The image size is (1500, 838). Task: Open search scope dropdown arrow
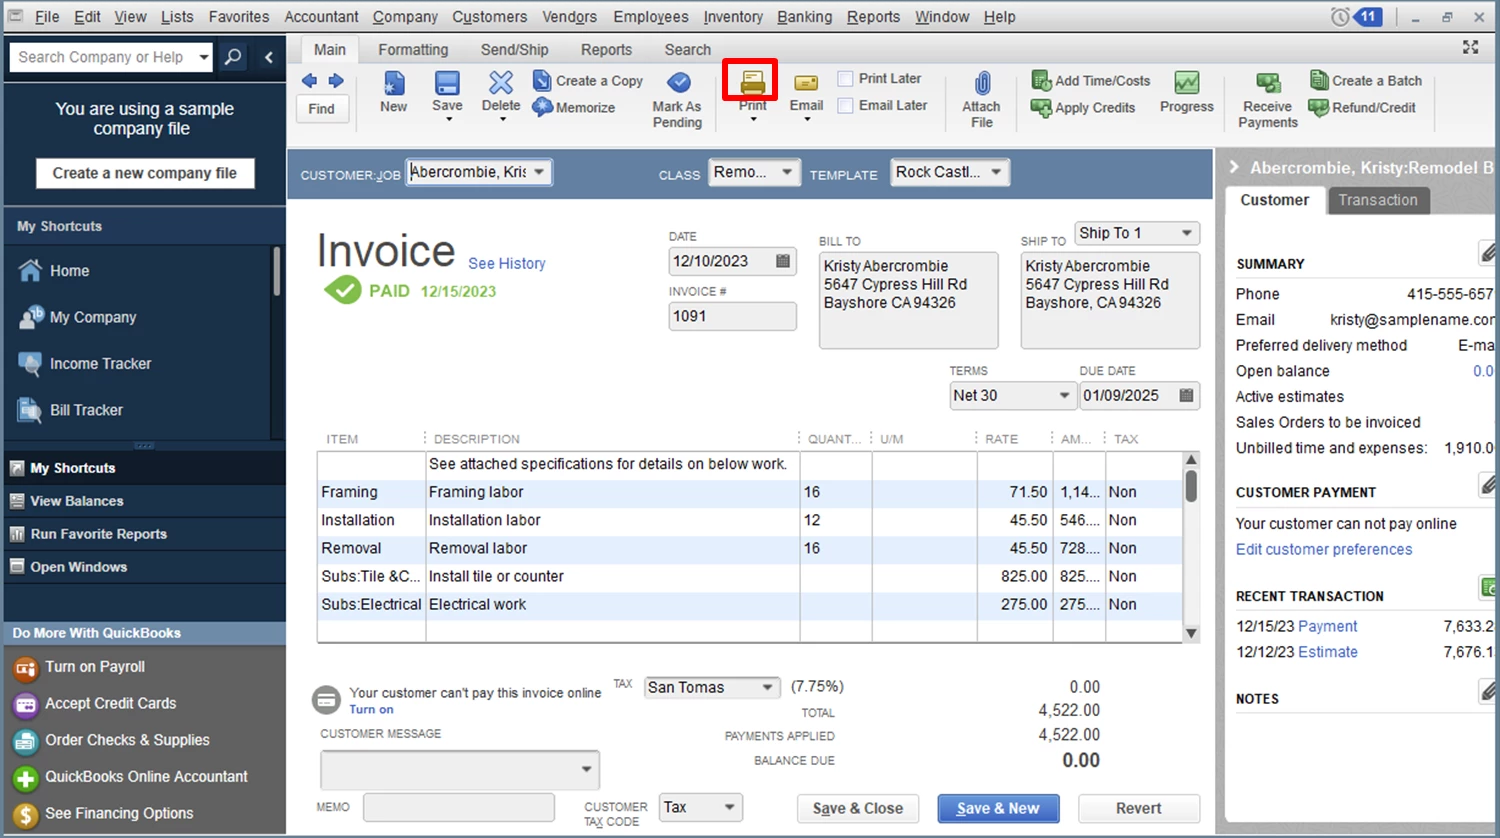tap(204, 57)
